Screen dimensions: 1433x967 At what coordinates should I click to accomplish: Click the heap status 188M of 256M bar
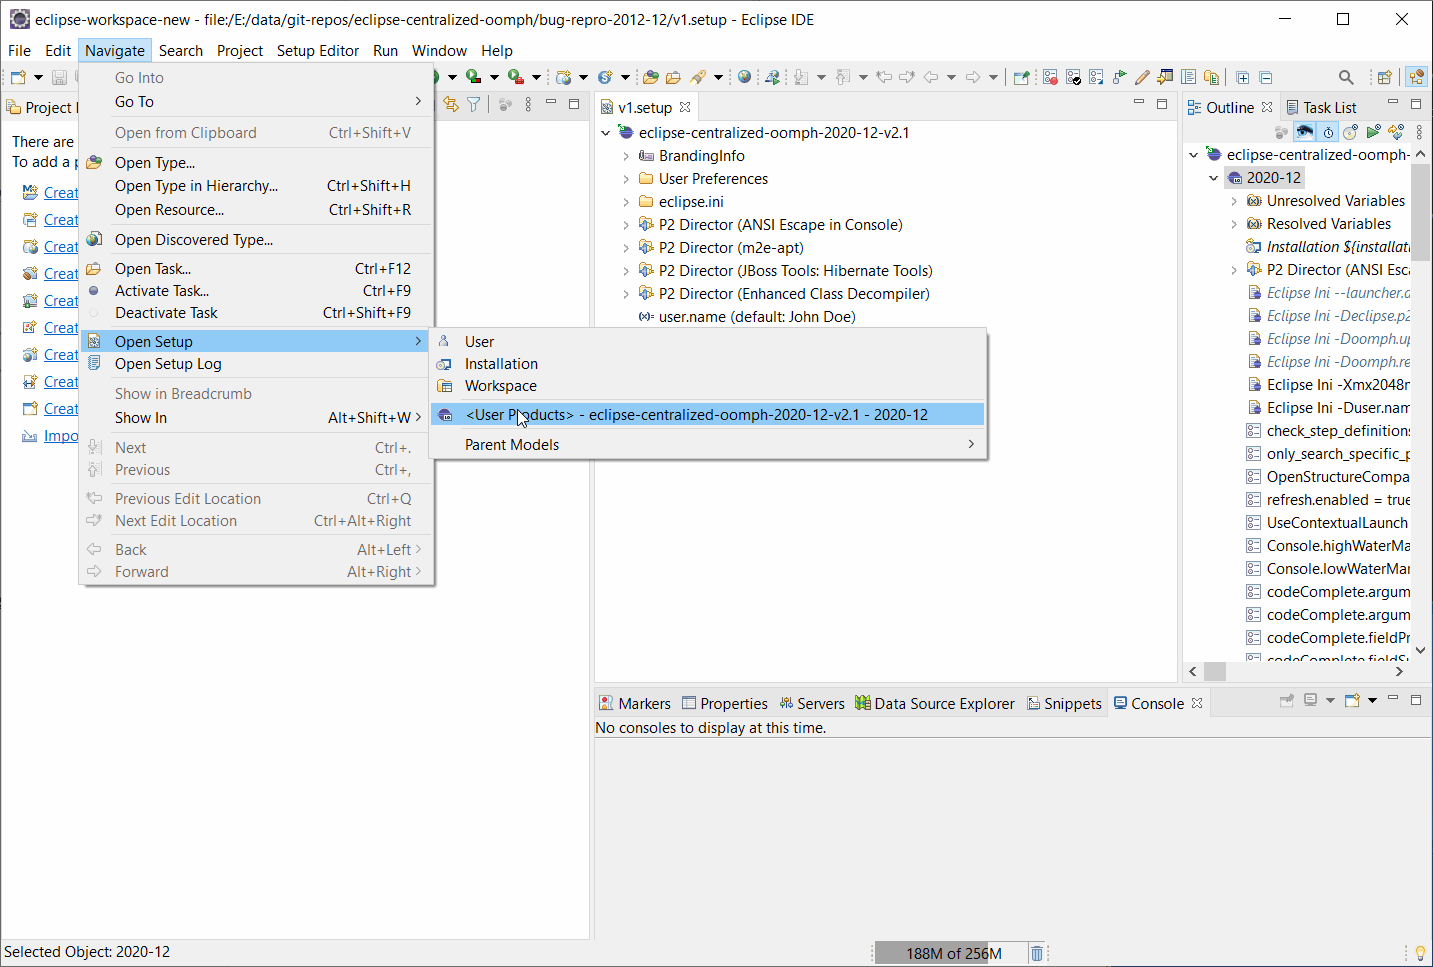pyautogui.click(x=950, y=953)
